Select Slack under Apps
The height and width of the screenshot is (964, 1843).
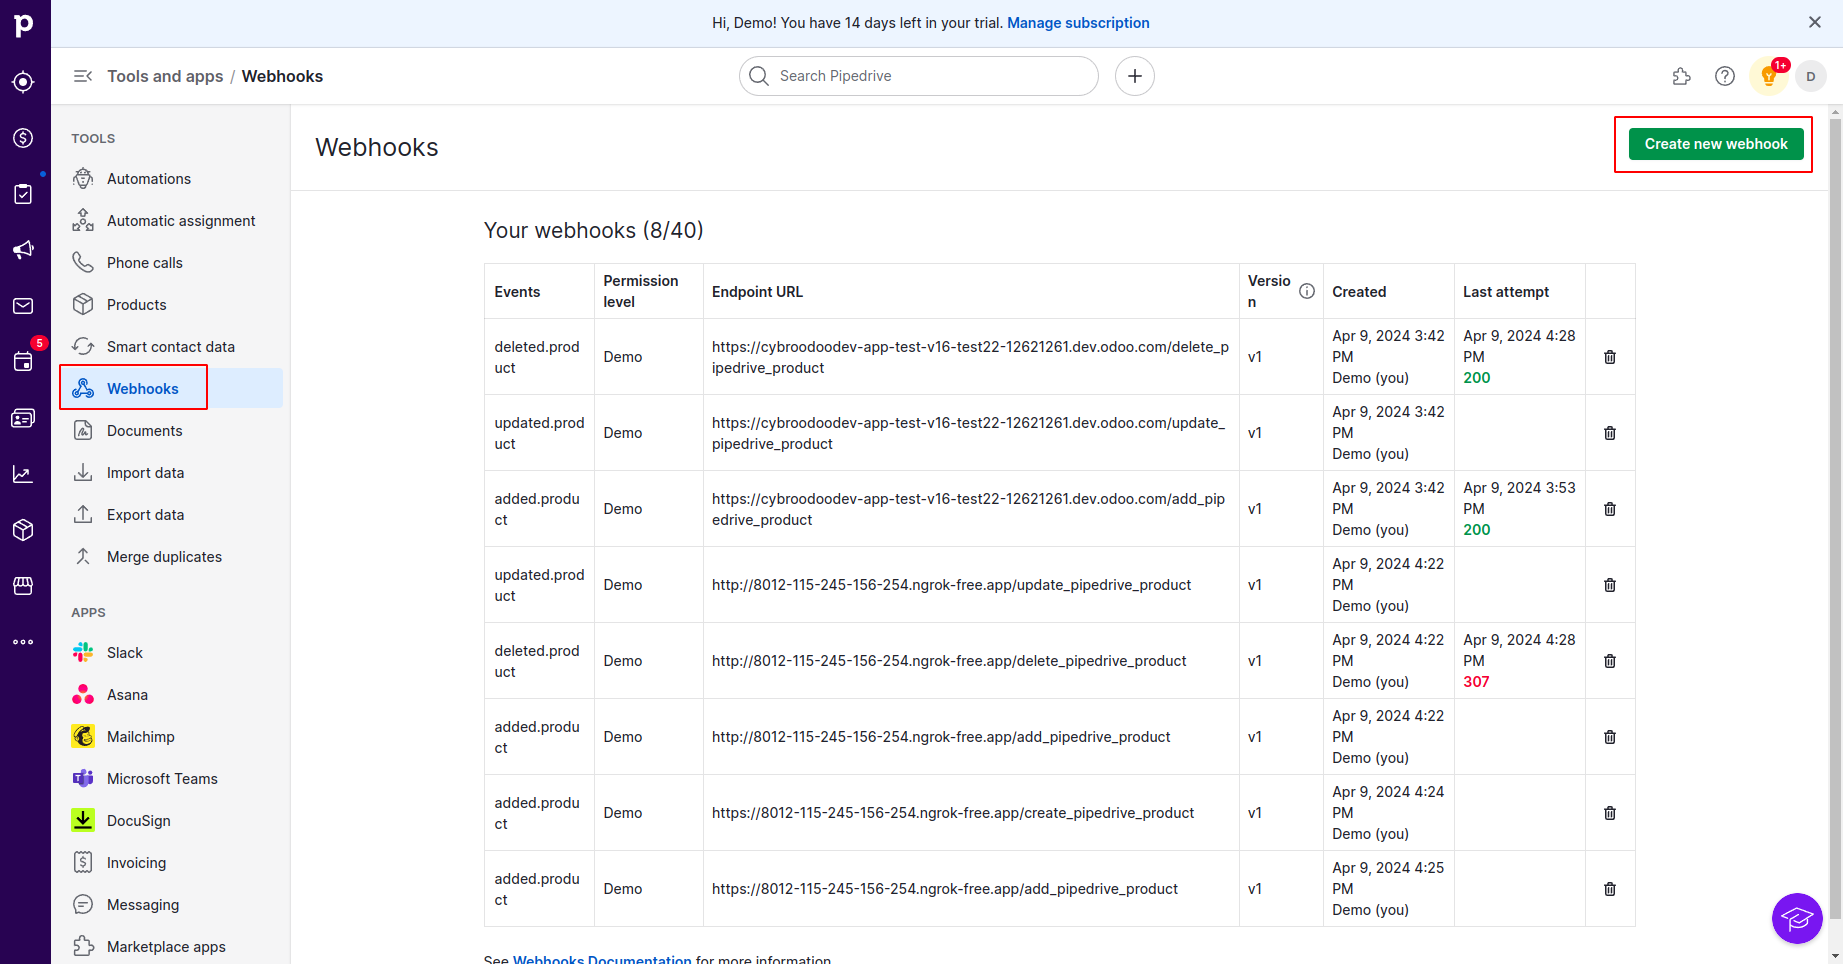point(125,653)
